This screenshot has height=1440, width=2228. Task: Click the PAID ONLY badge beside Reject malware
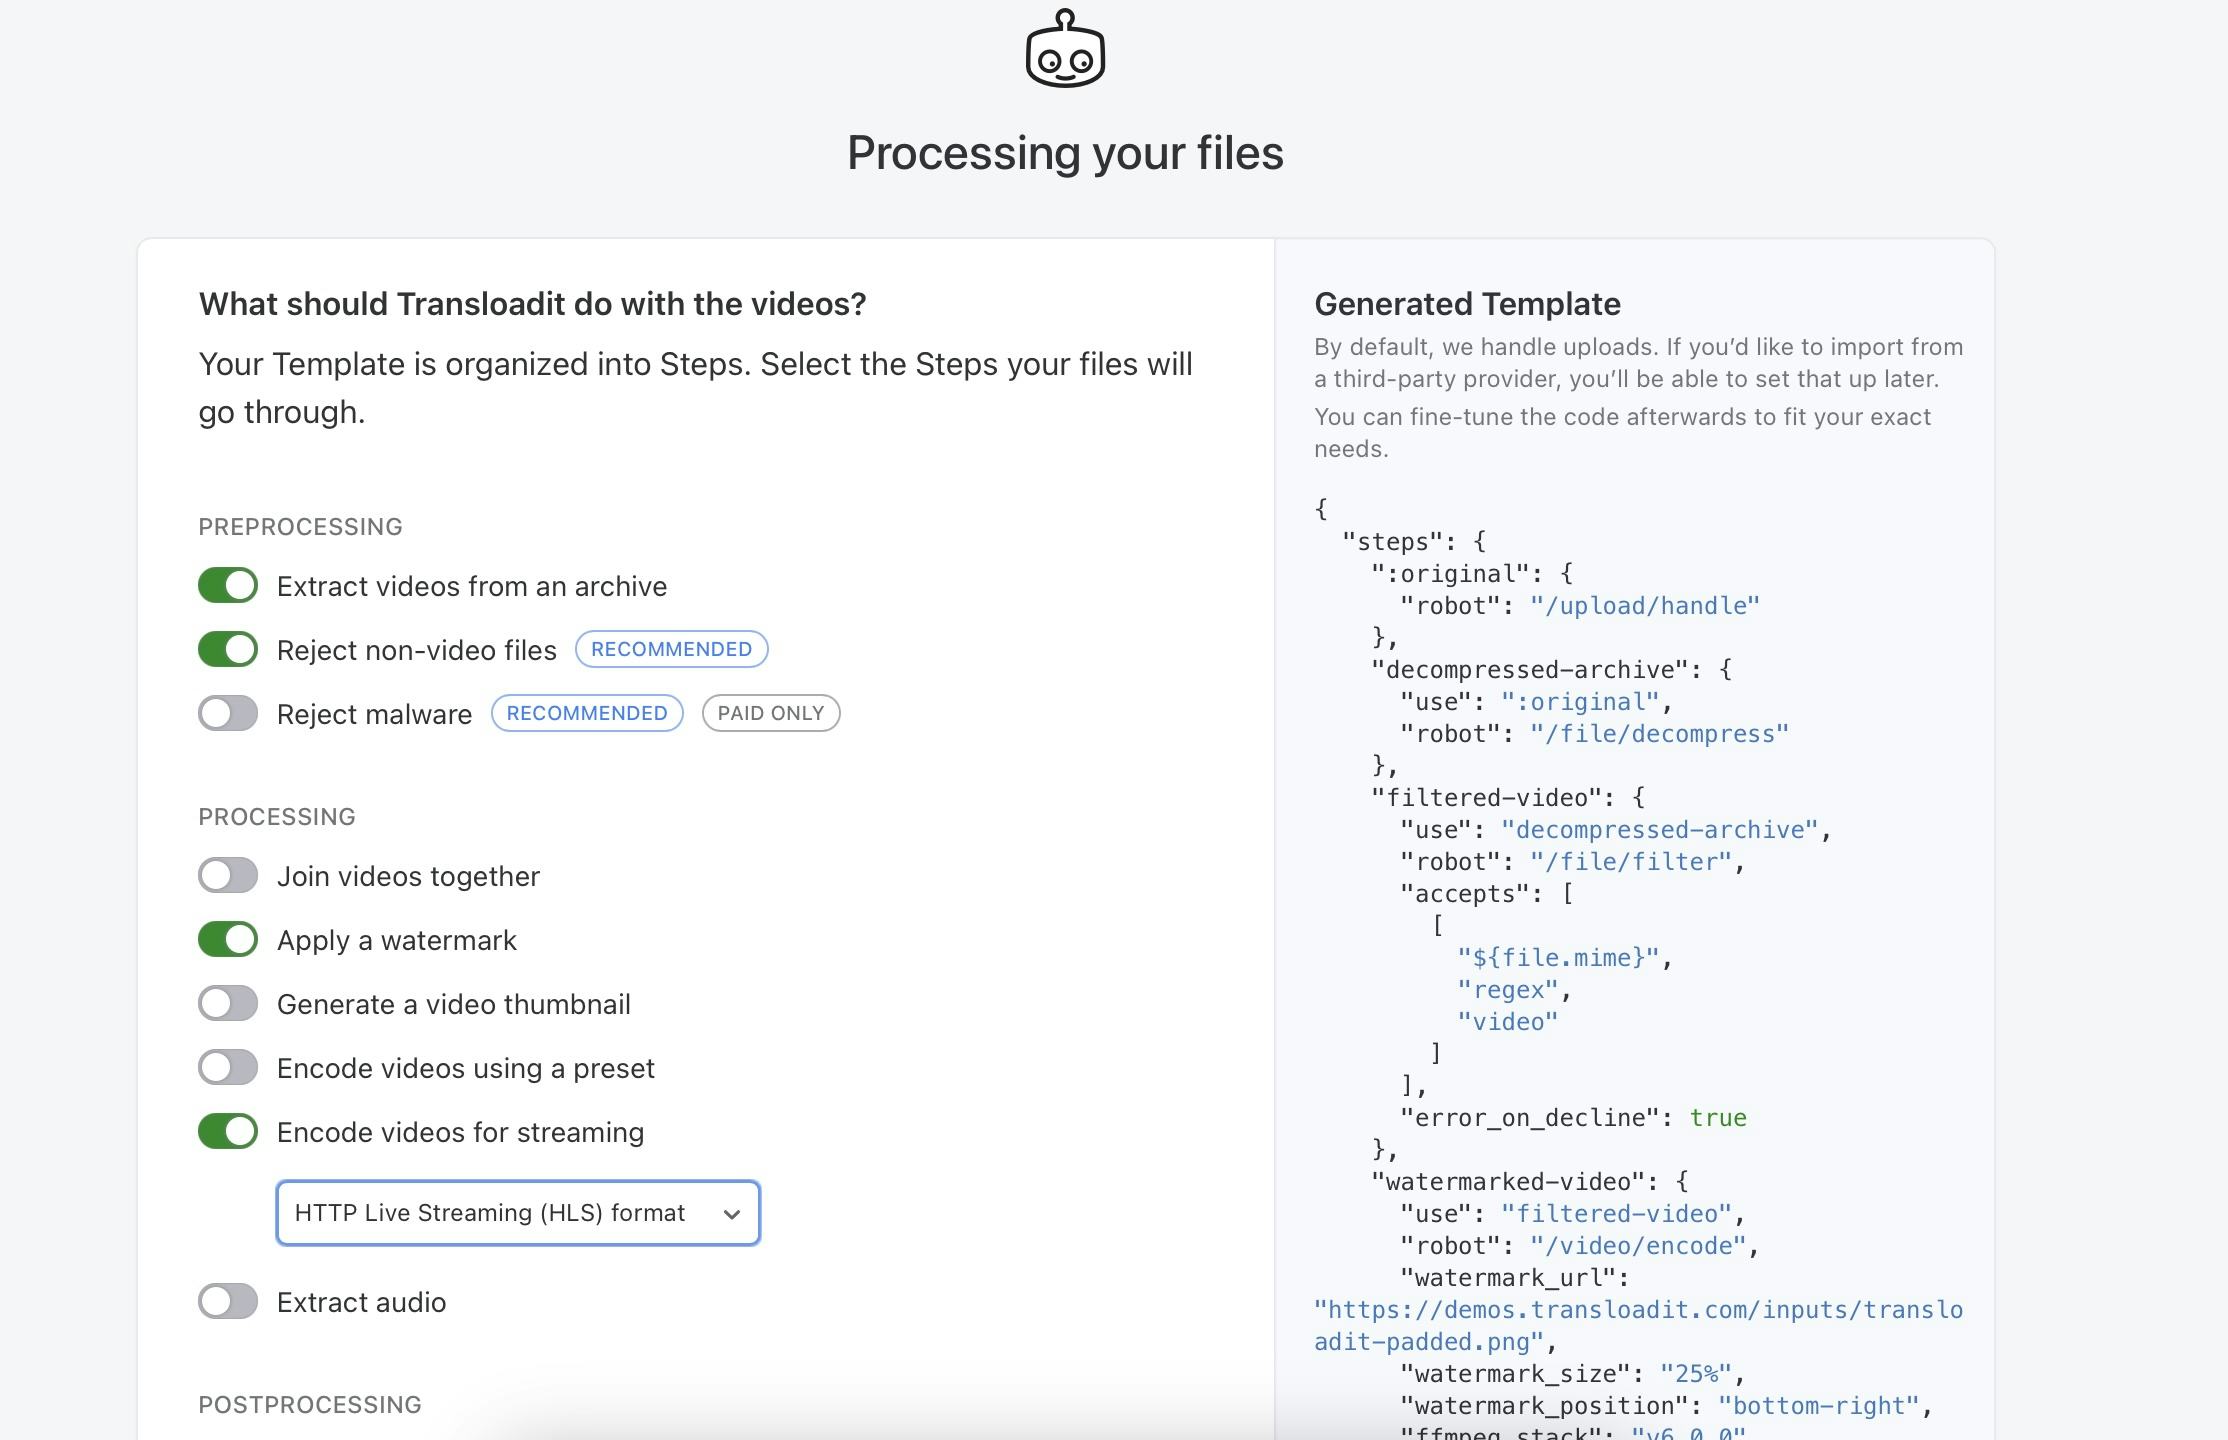[x=770, y=712]
